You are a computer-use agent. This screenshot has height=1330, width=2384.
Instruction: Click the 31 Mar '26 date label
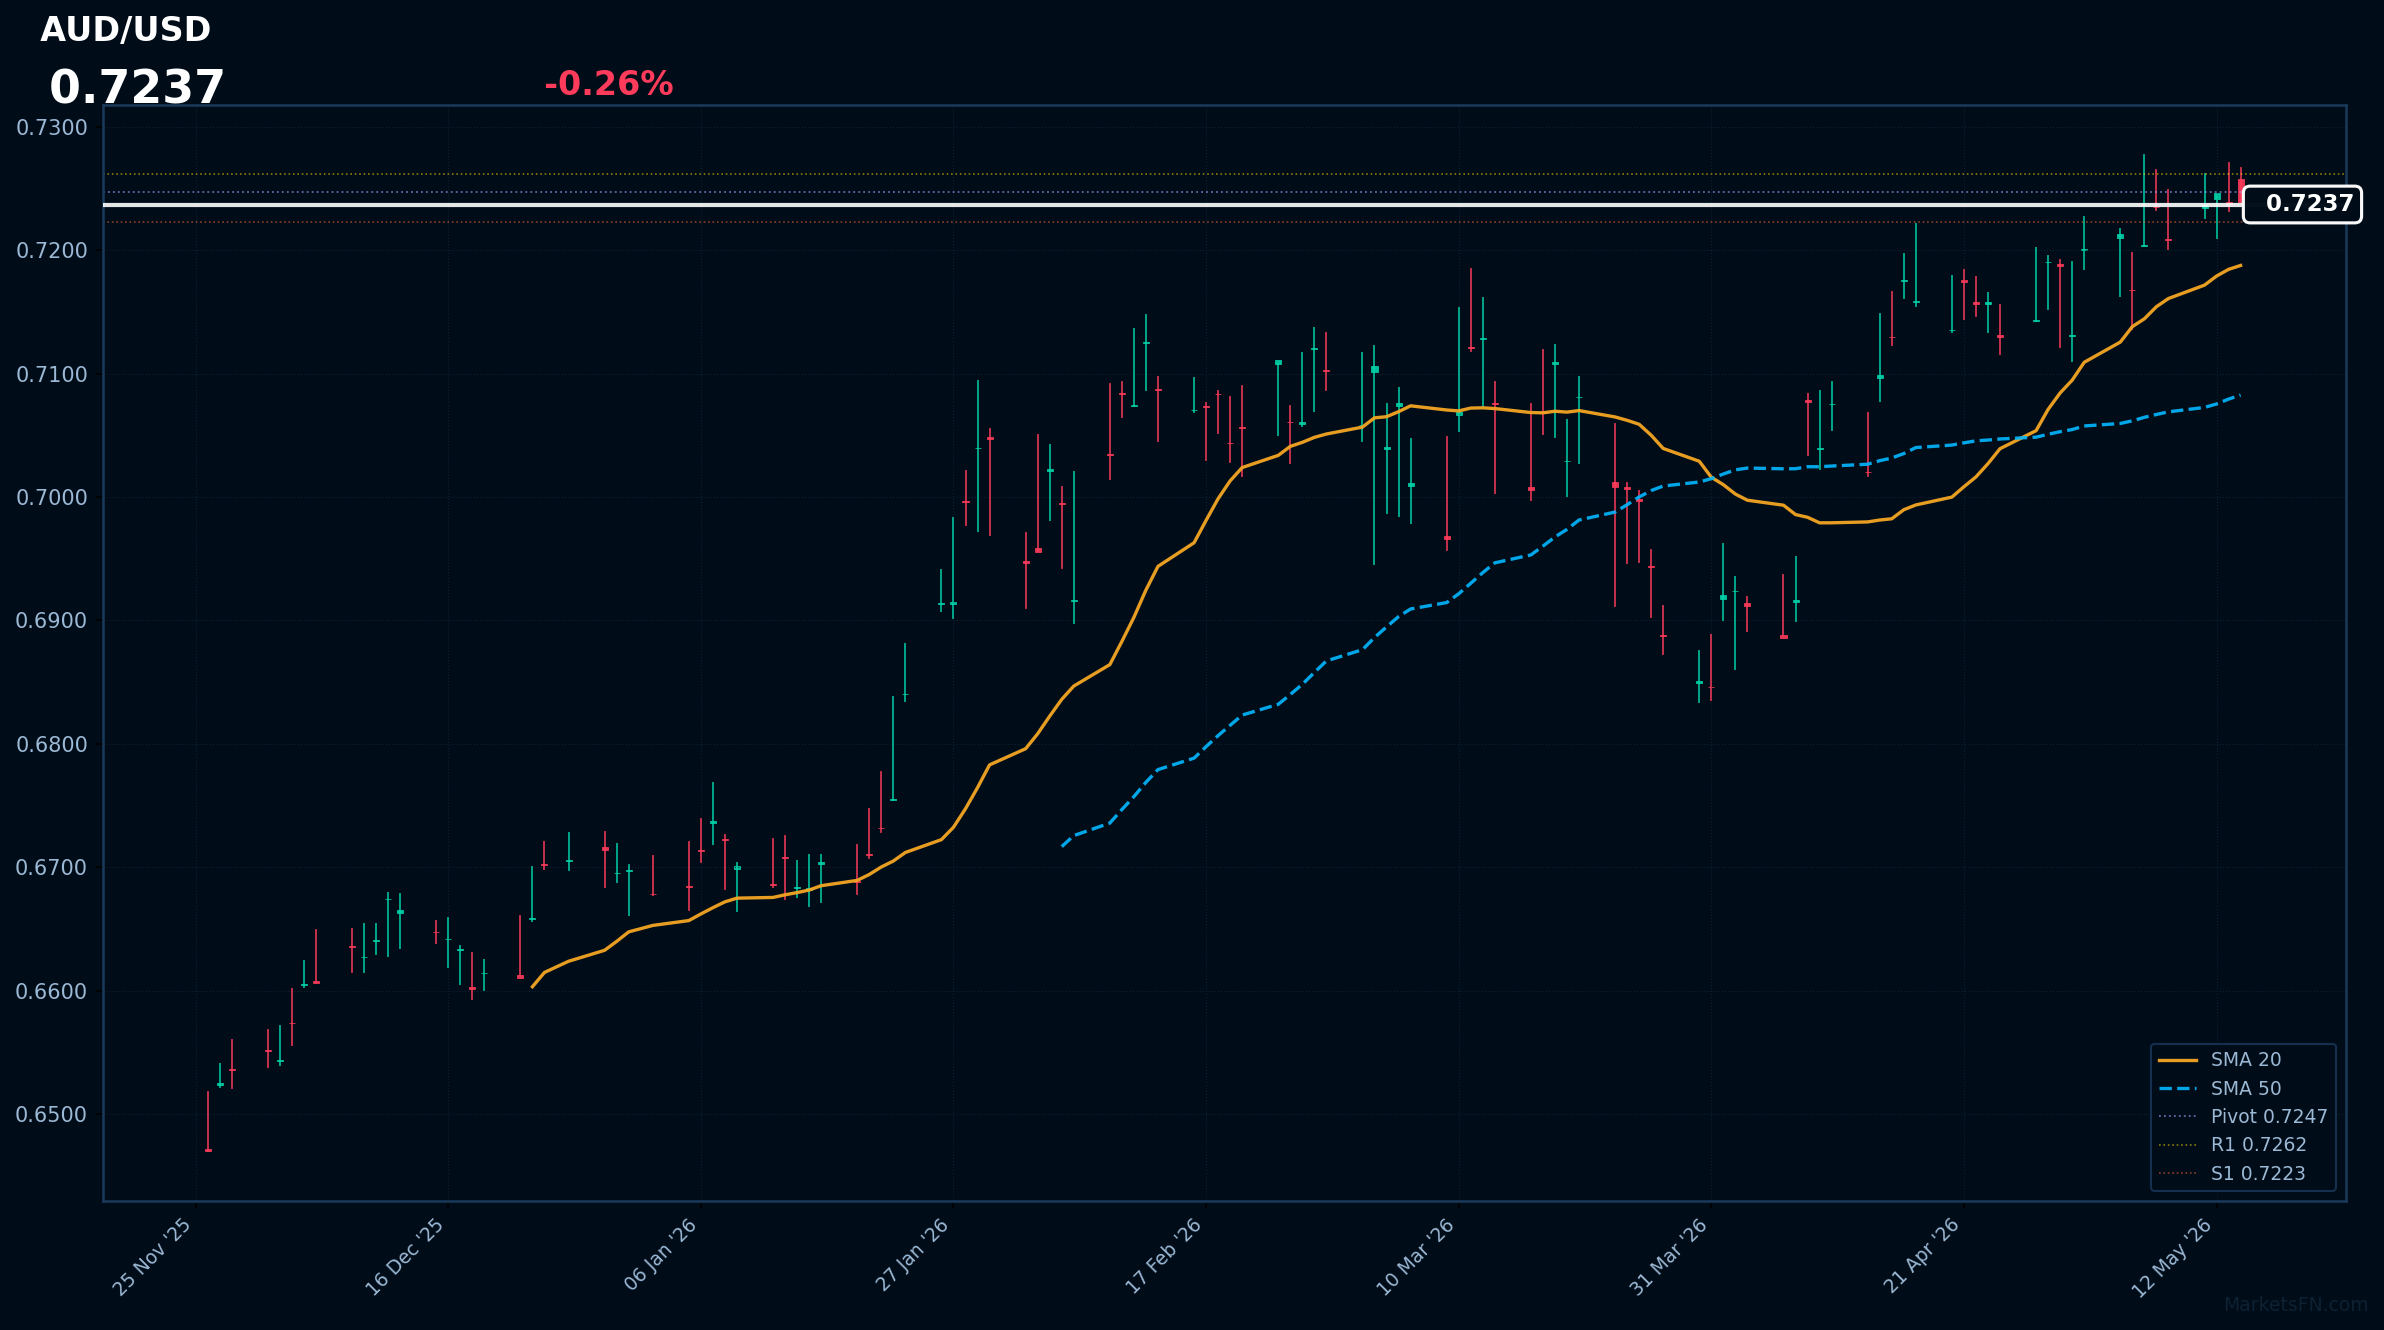point(1668,1257)
